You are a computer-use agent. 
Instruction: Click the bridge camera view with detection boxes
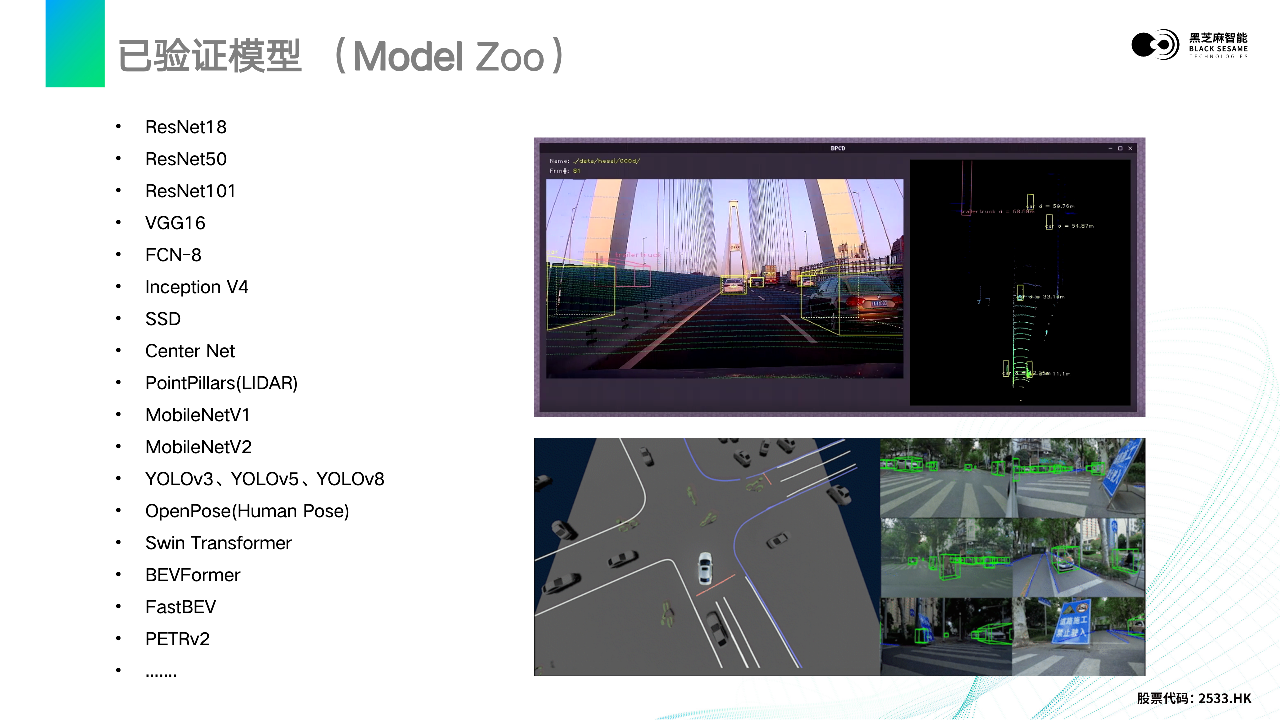(x=725, y=278)
